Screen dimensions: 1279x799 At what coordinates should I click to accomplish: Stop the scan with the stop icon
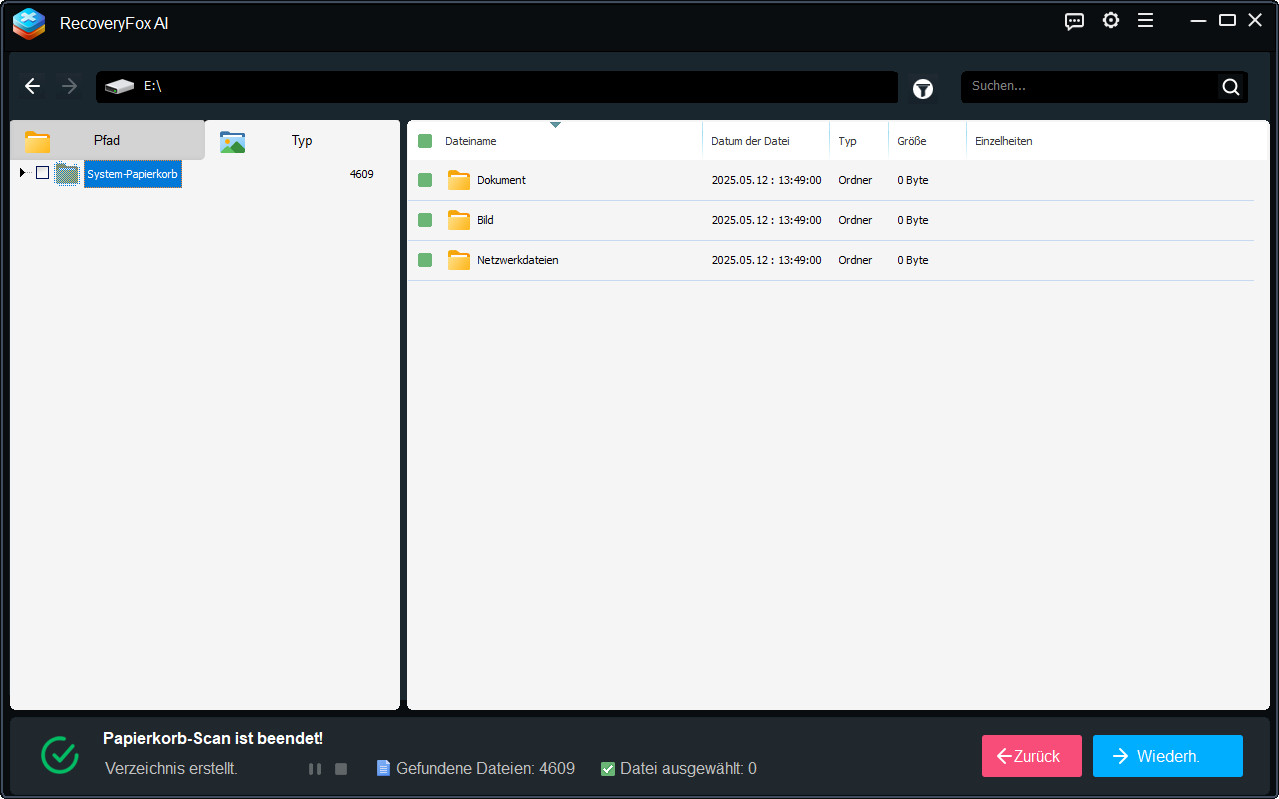[x=341, y=769]
